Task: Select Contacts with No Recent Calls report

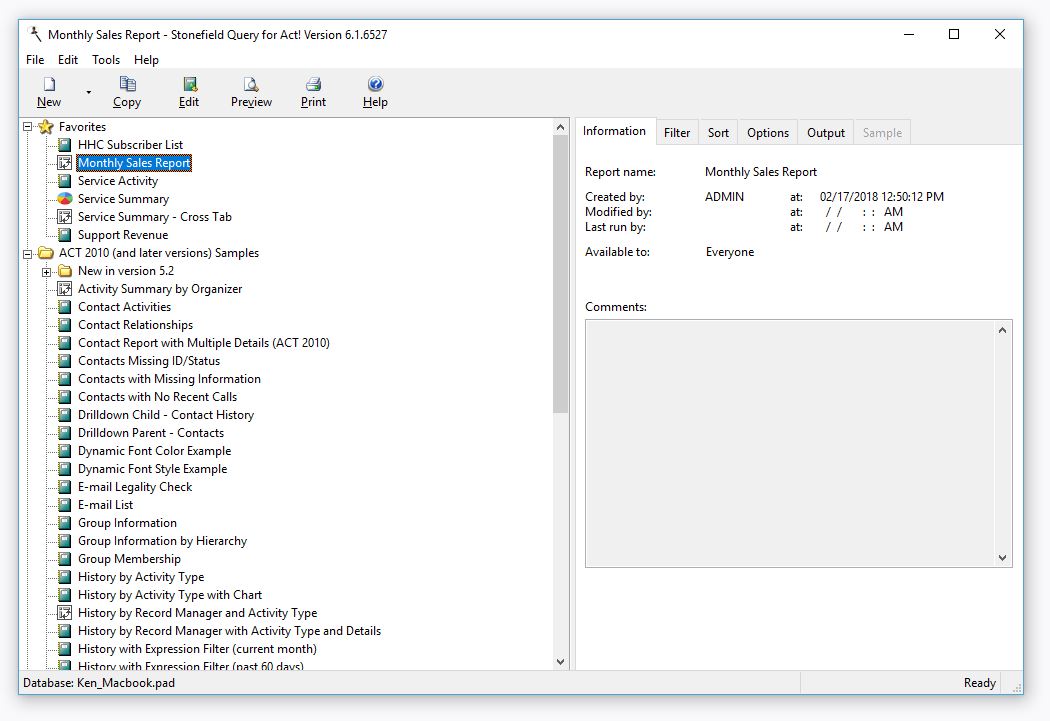Action: 157,397
